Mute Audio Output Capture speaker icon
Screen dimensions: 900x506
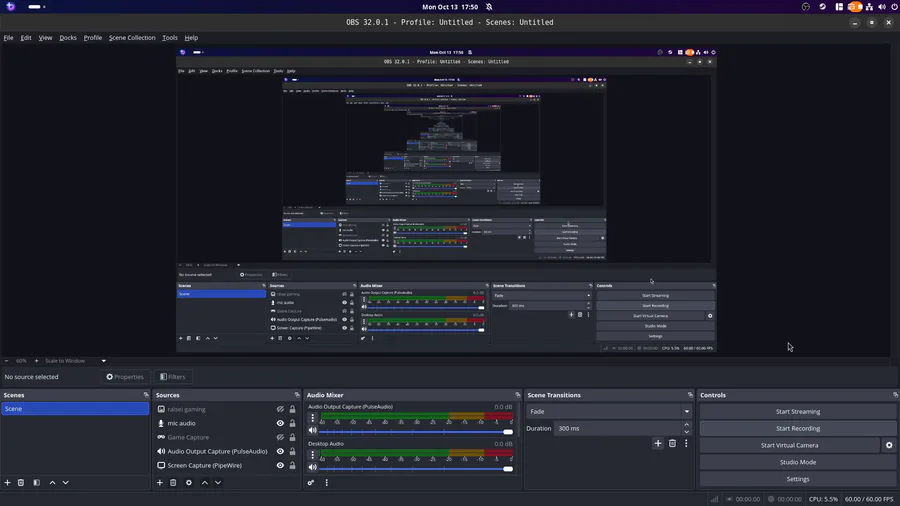313,431
